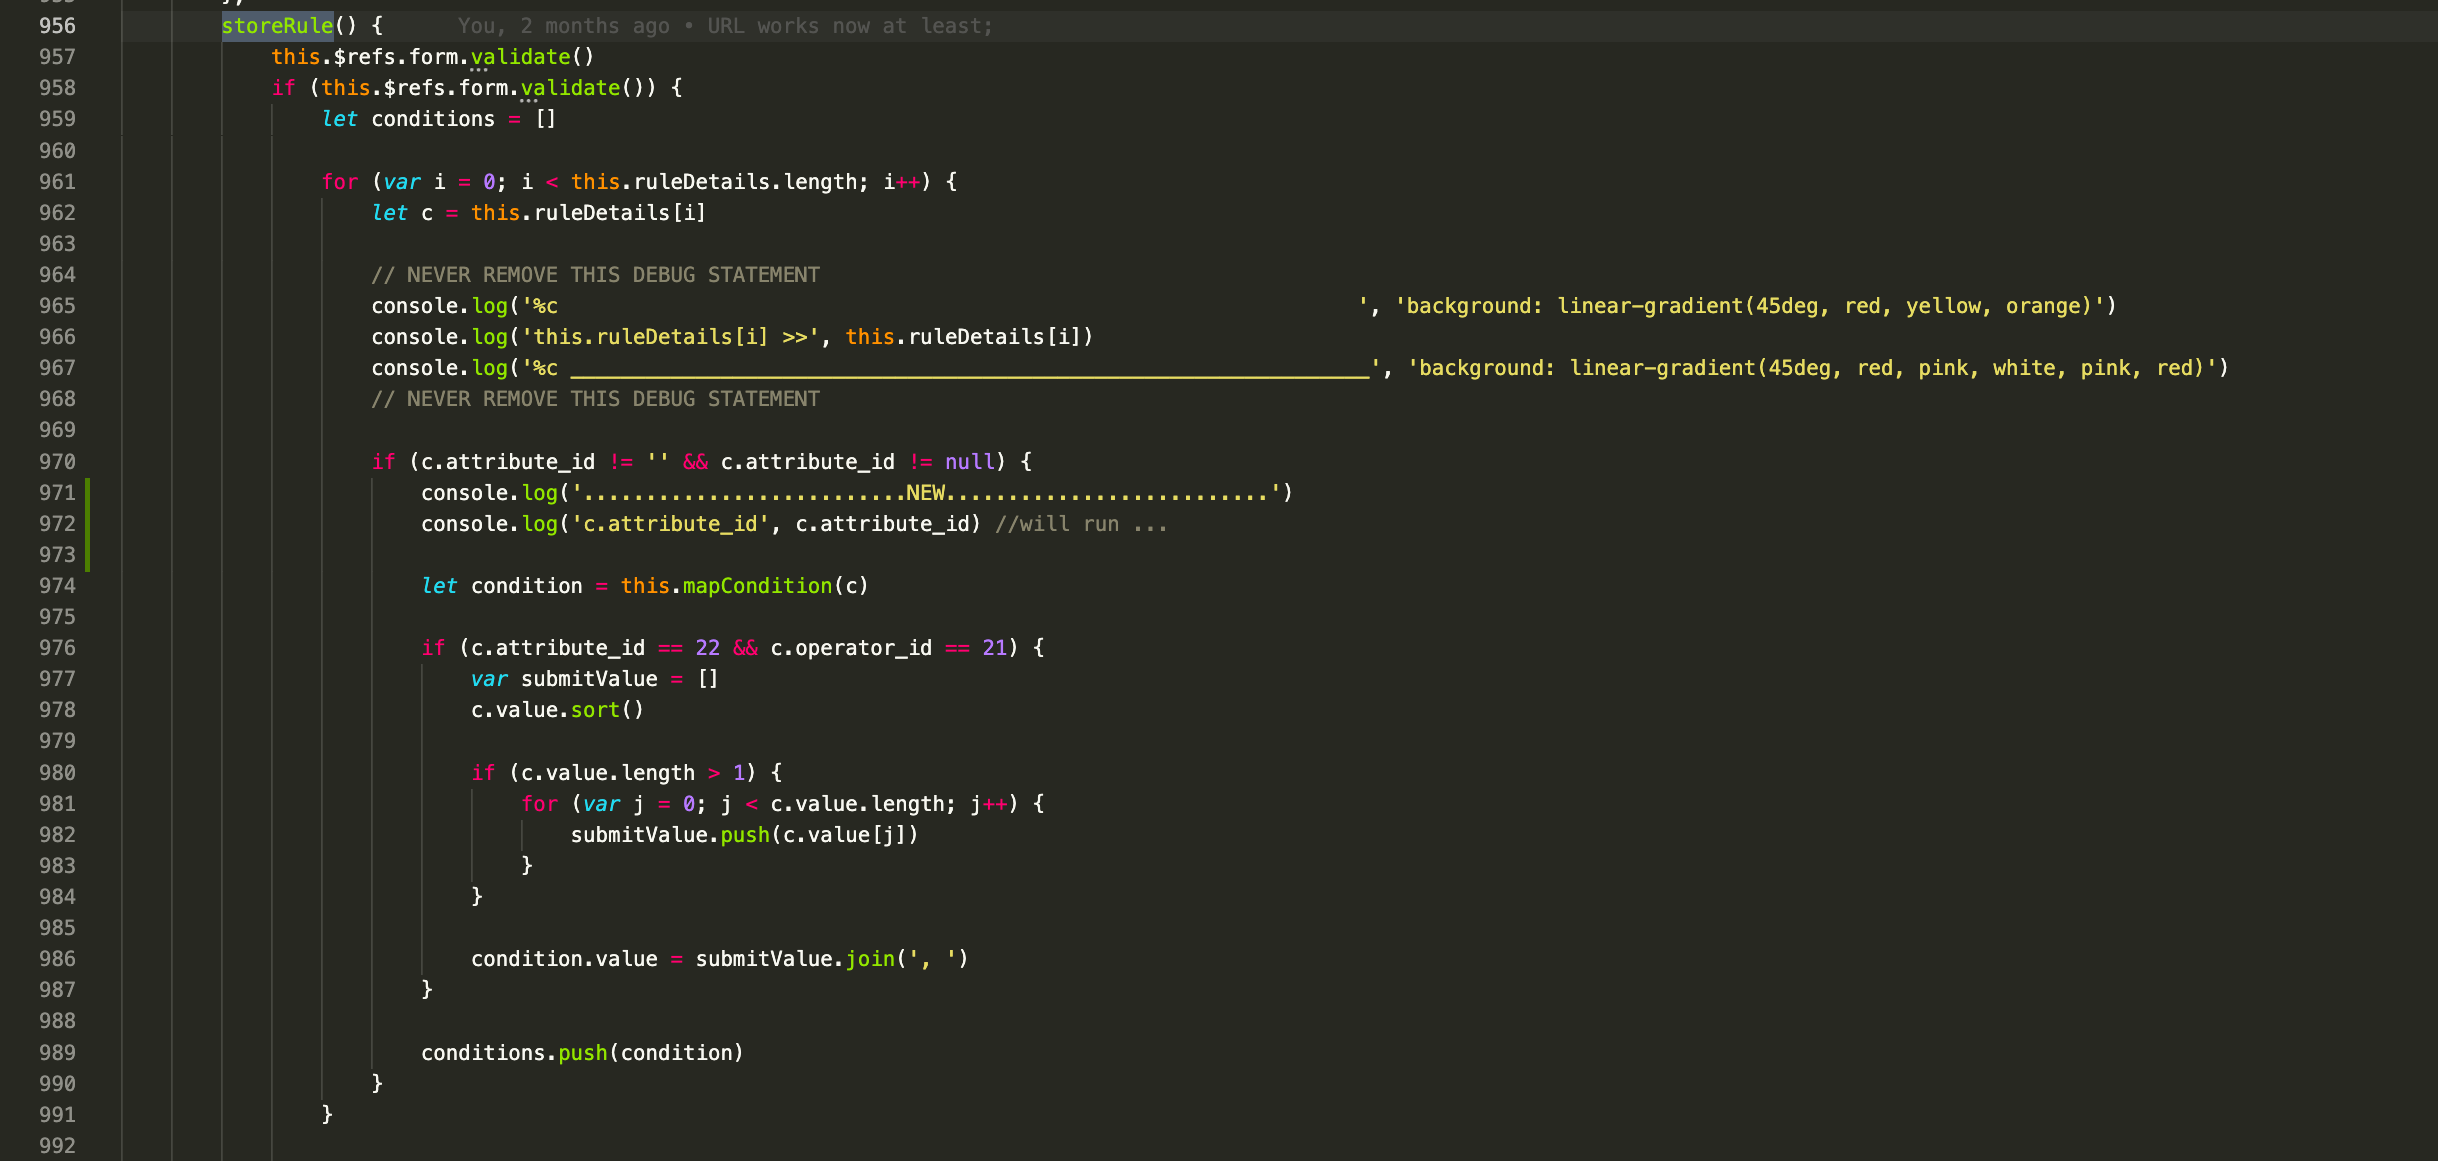This screenshot has width=2438, height=1161.
Task: Click the closing brace on line 987
Action: click(x=427, y=990)
